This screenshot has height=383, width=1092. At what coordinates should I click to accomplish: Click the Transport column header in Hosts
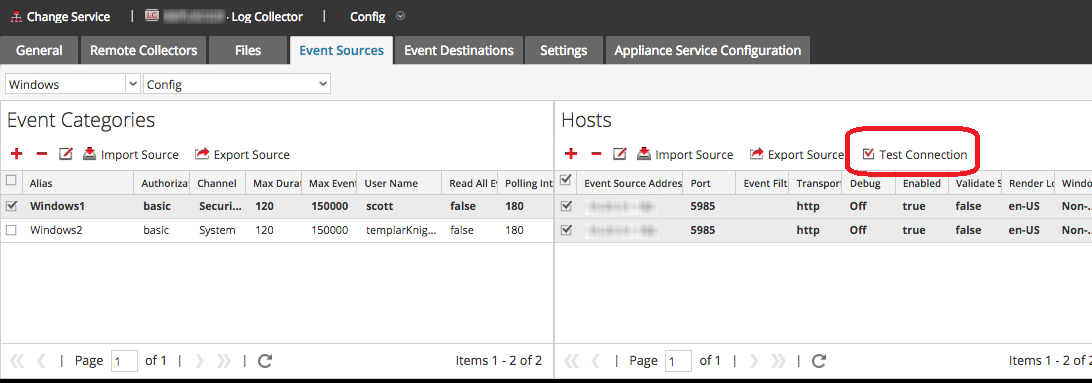coord(816,183)
